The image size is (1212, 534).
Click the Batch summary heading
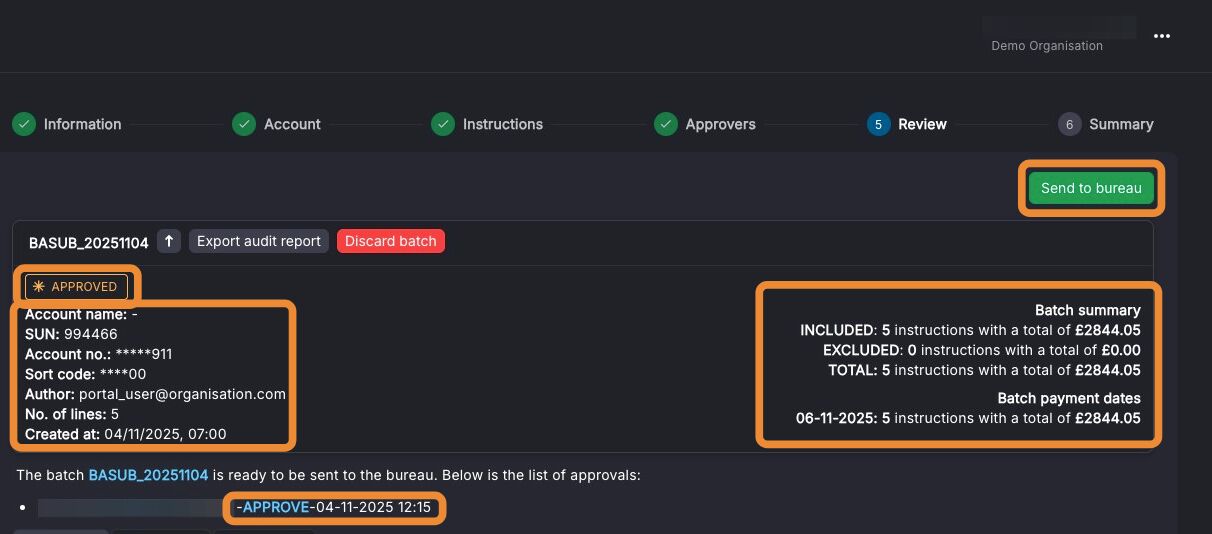(x=1088, y=310)
